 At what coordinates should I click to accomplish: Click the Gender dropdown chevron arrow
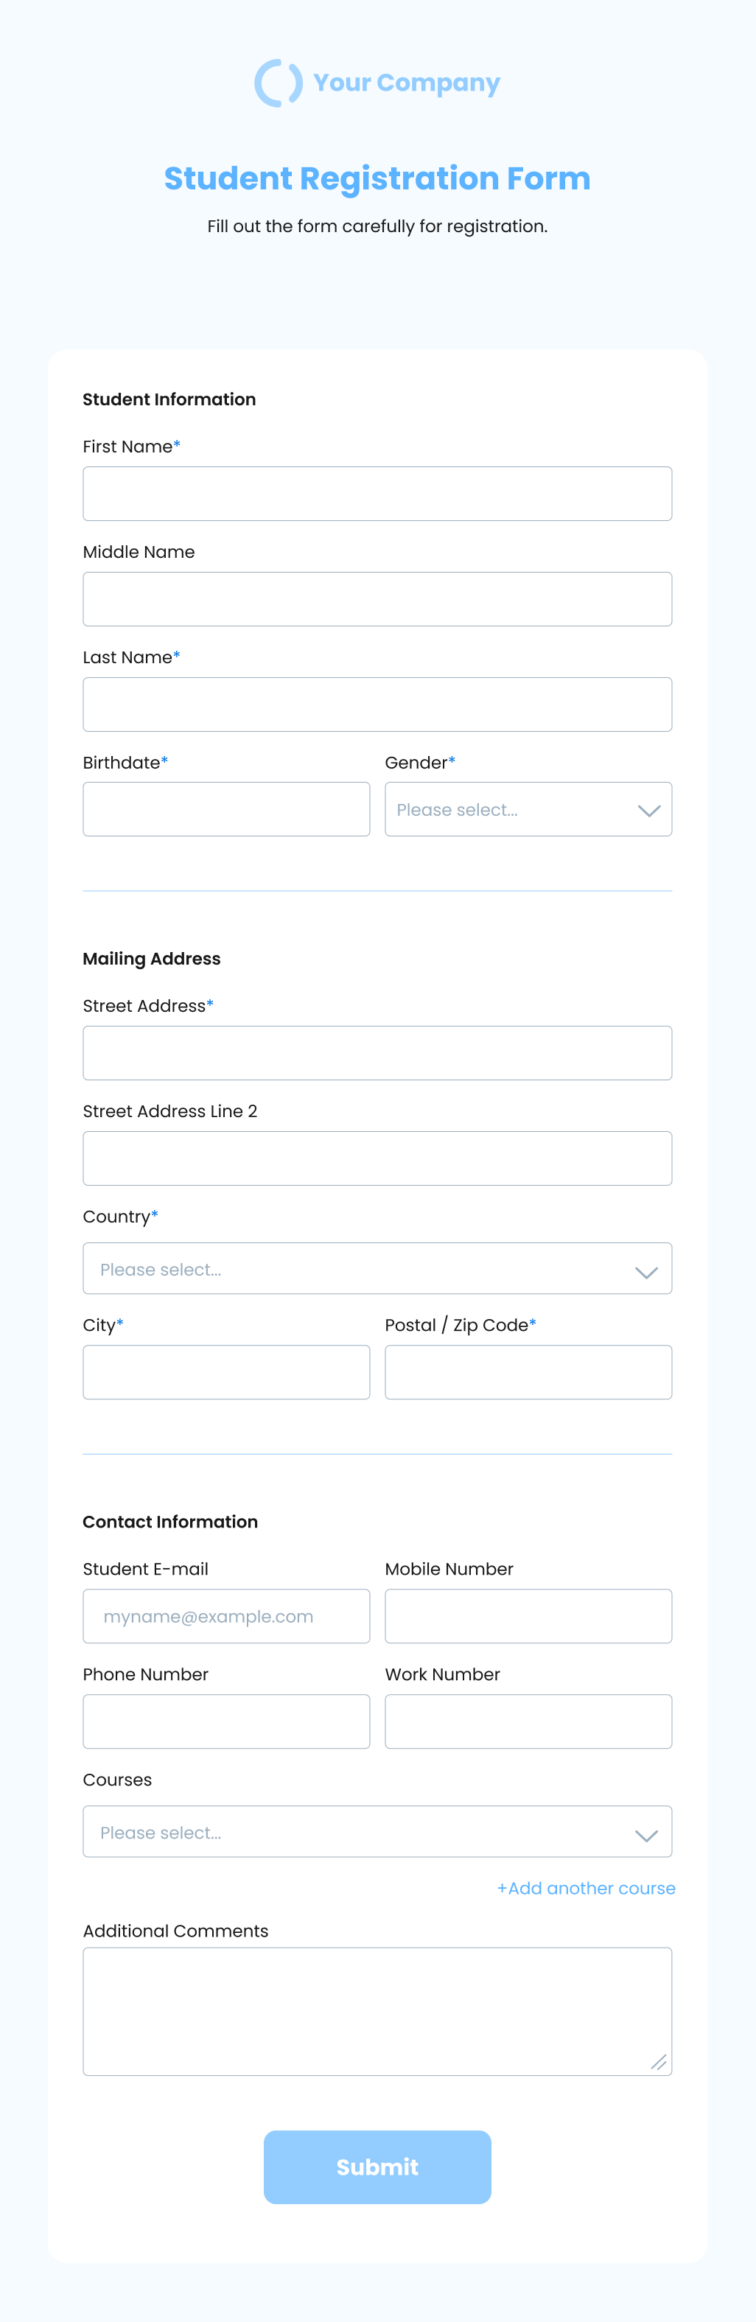tap(647, 810)
